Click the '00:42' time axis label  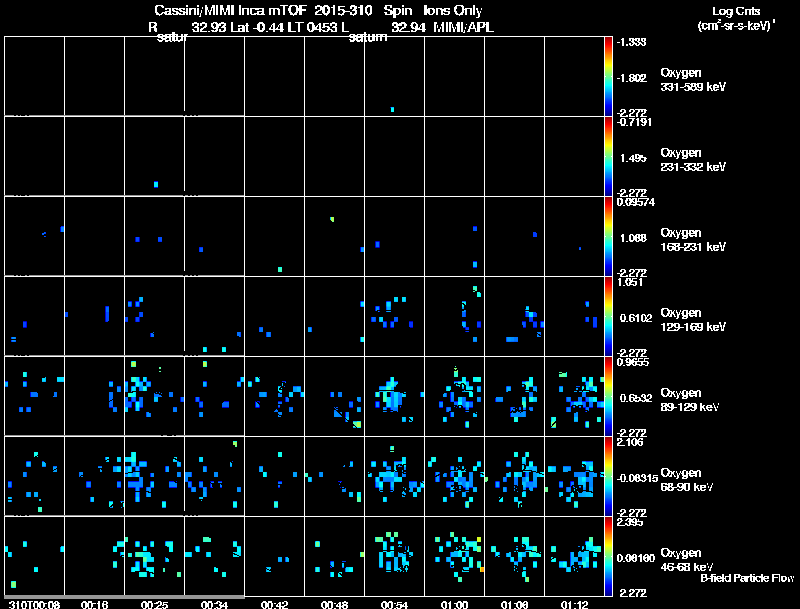tap(274, 604)
